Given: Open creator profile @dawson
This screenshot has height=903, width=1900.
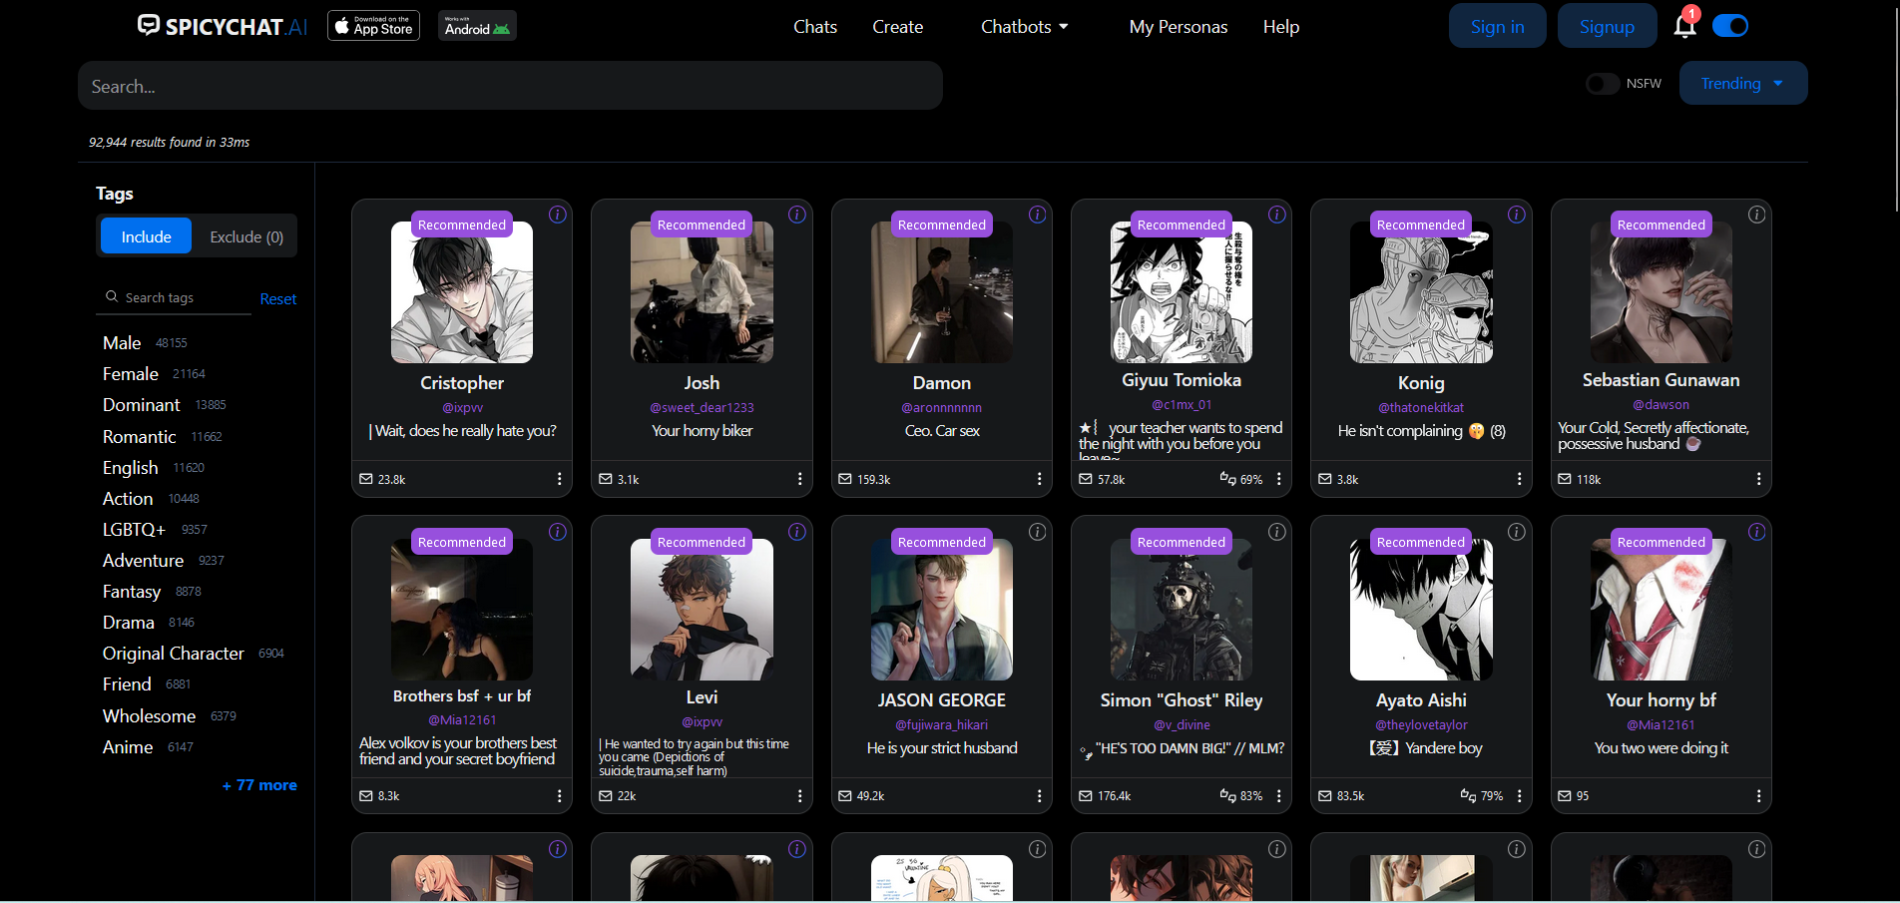Looking at the screenshot, I should point(1661,404).
